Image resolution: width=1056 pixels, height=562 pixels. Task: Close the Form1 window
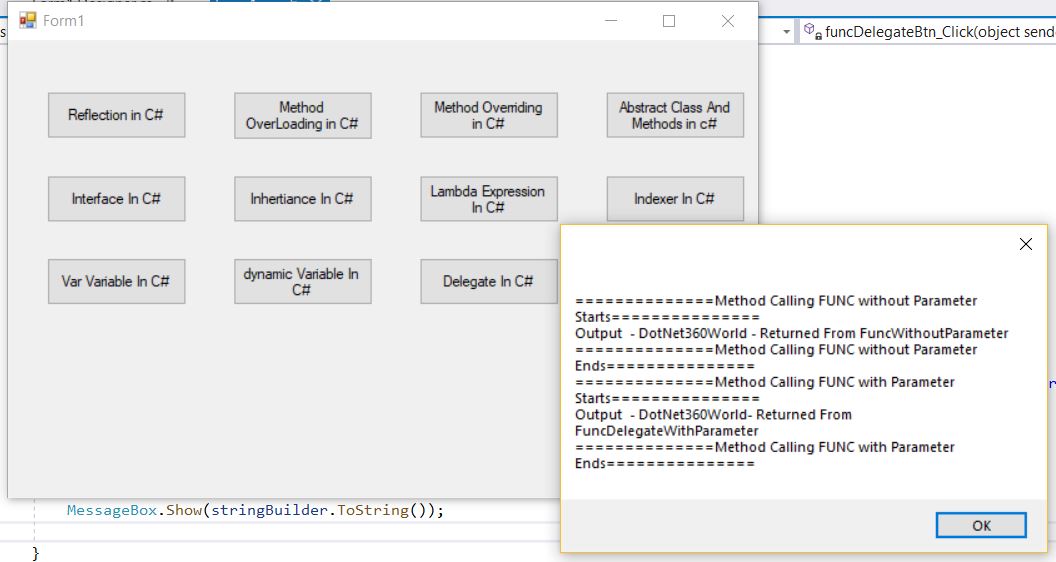pos(728,21)
